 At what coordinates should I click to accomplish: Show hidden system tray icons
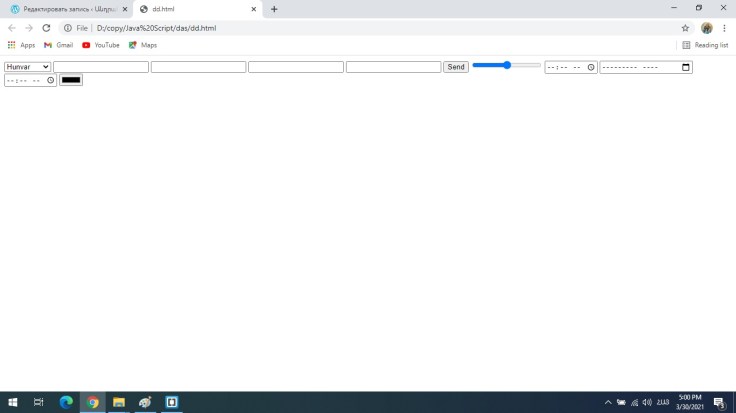(x=608, y=402)
